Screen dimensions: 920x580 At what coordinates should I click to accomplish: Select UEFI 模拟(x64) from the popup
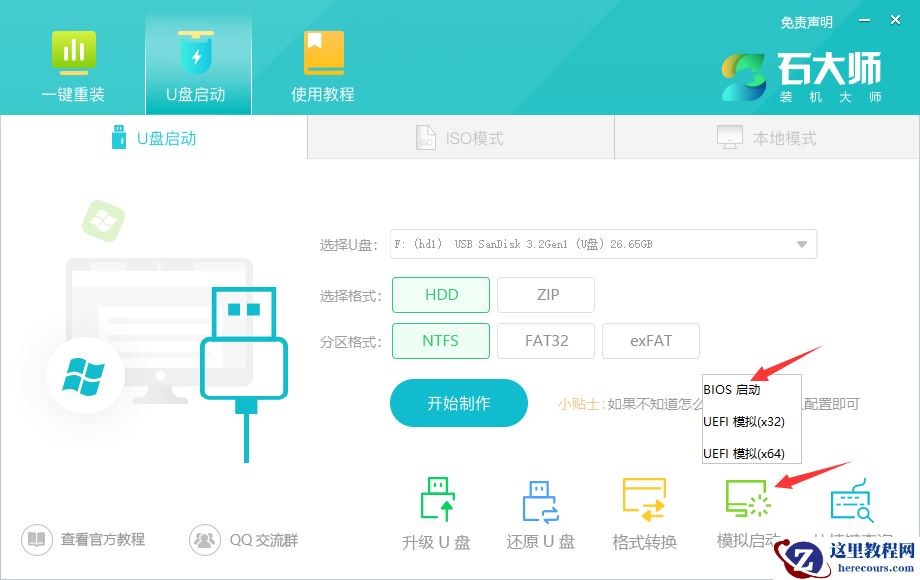click(x=744, y=453)
